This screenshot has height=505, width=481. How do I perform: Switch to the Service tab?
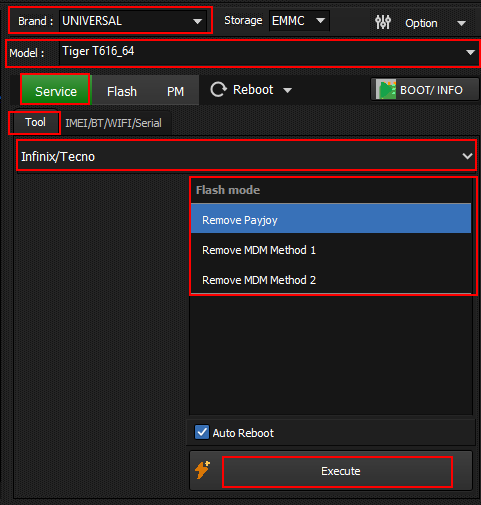(x=56, y=91)
